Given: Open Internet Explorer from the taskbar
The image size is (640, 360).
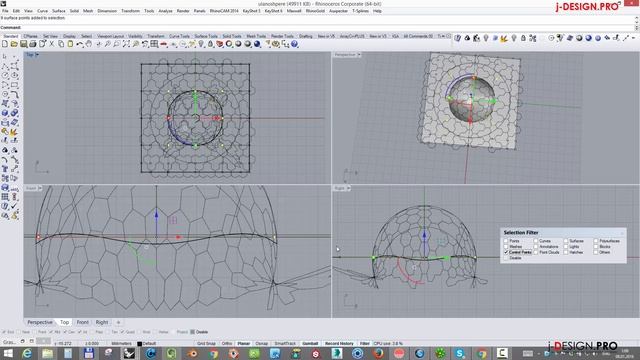Looking at the screenshot, I should tap(27, 353).
